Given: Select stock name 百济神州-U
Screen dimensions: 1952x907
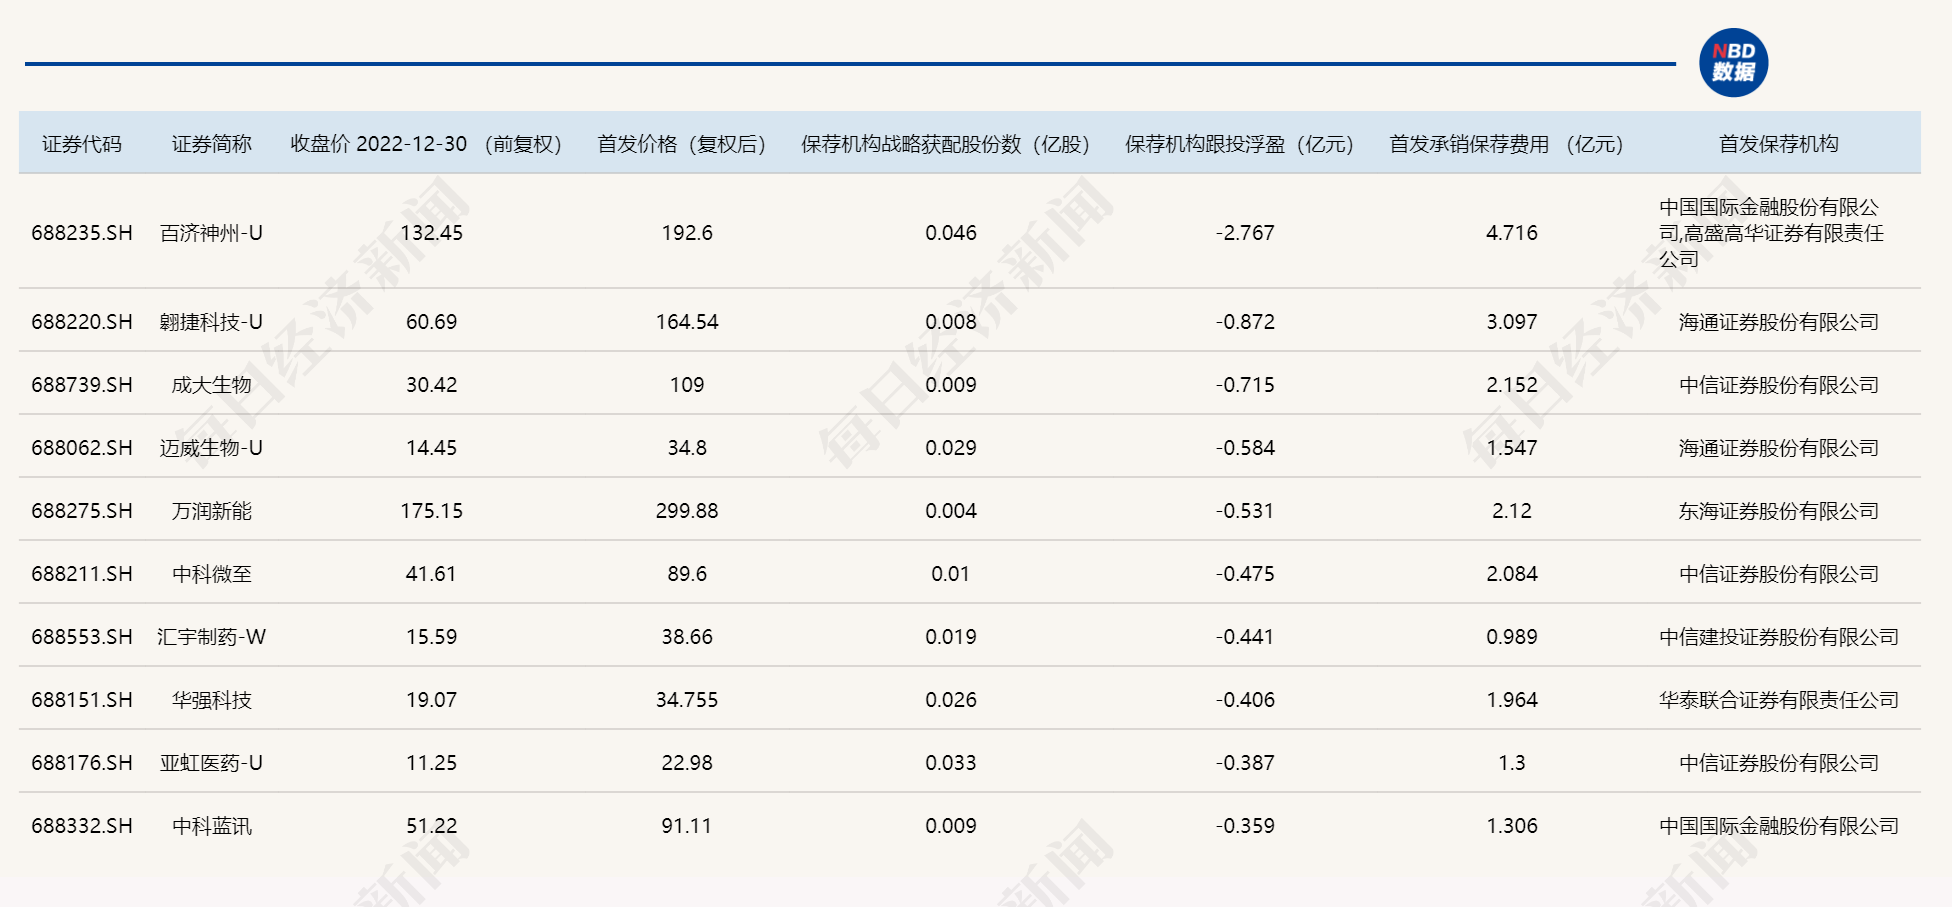Looking at the screenshot, I should [x=212, y=233].
